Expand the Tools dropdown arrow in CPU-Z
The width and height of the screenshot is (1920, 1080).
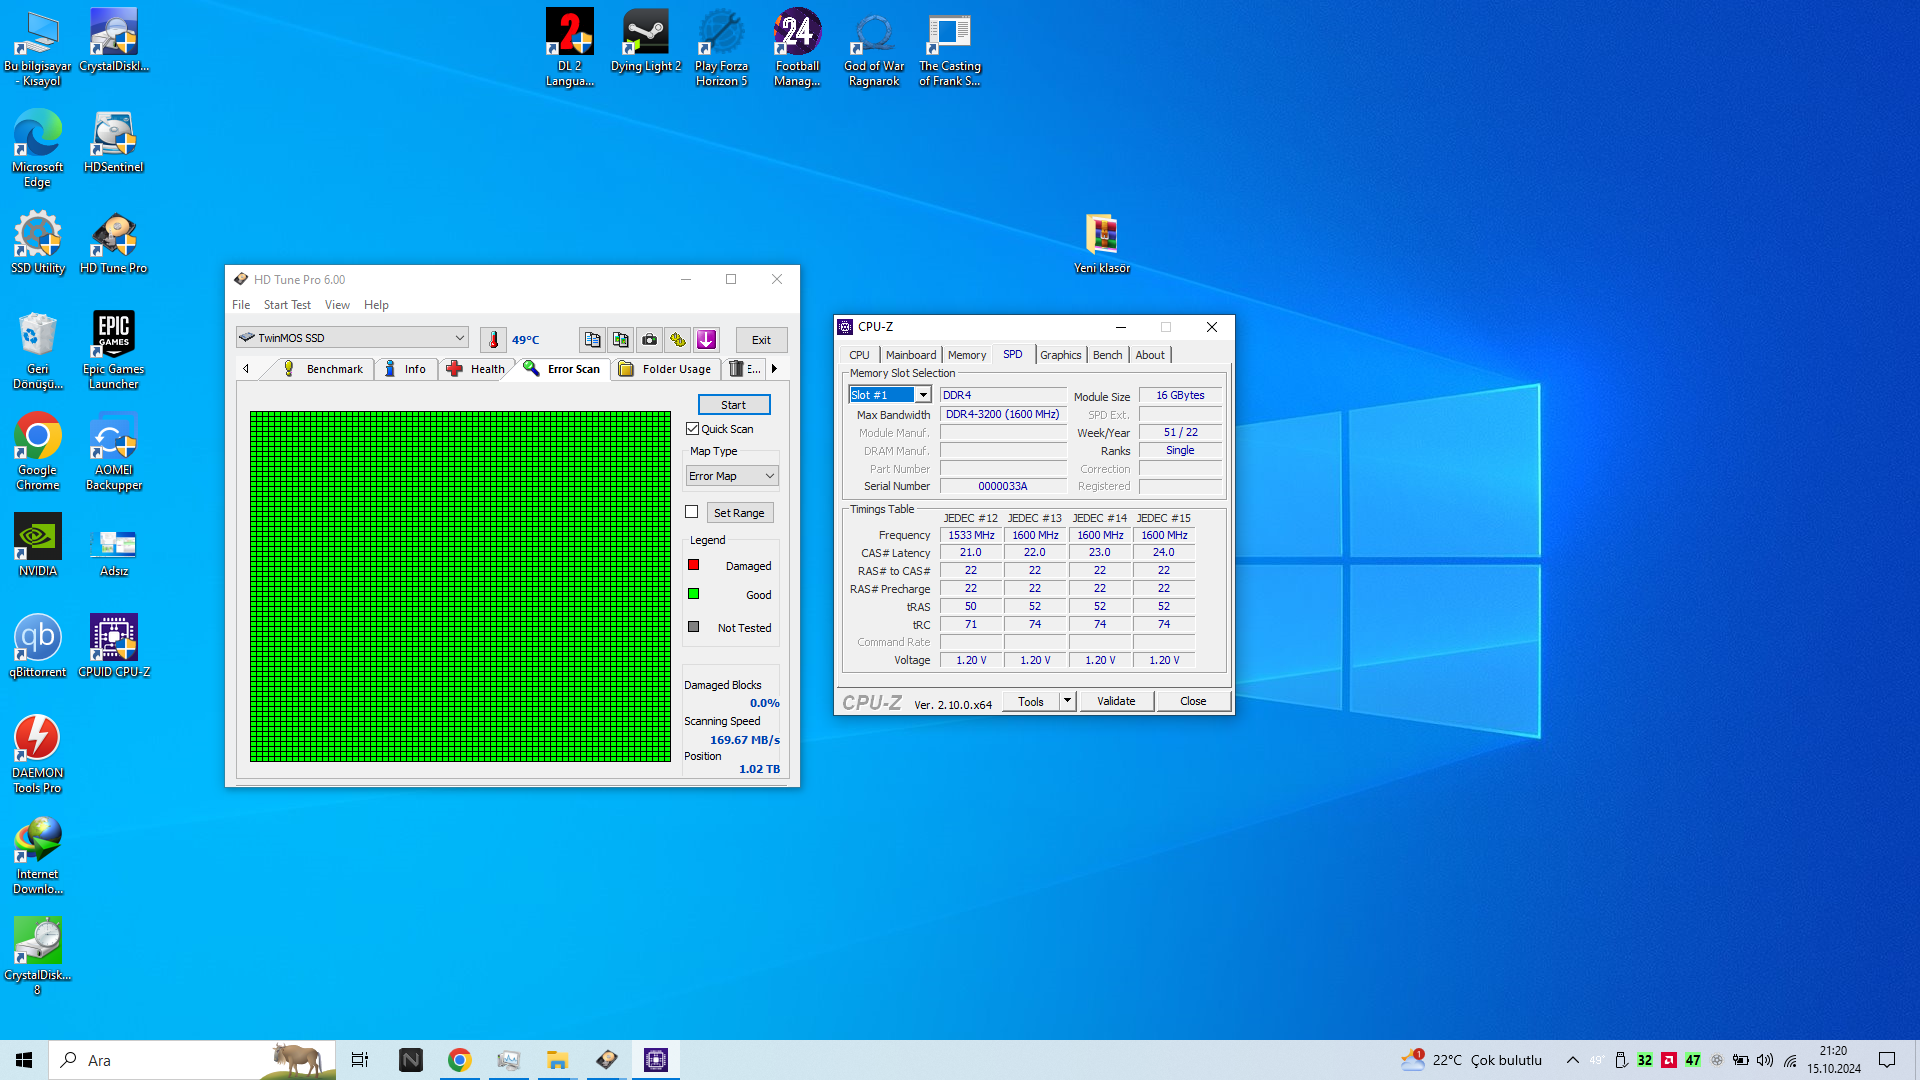tap(1067, 701)
